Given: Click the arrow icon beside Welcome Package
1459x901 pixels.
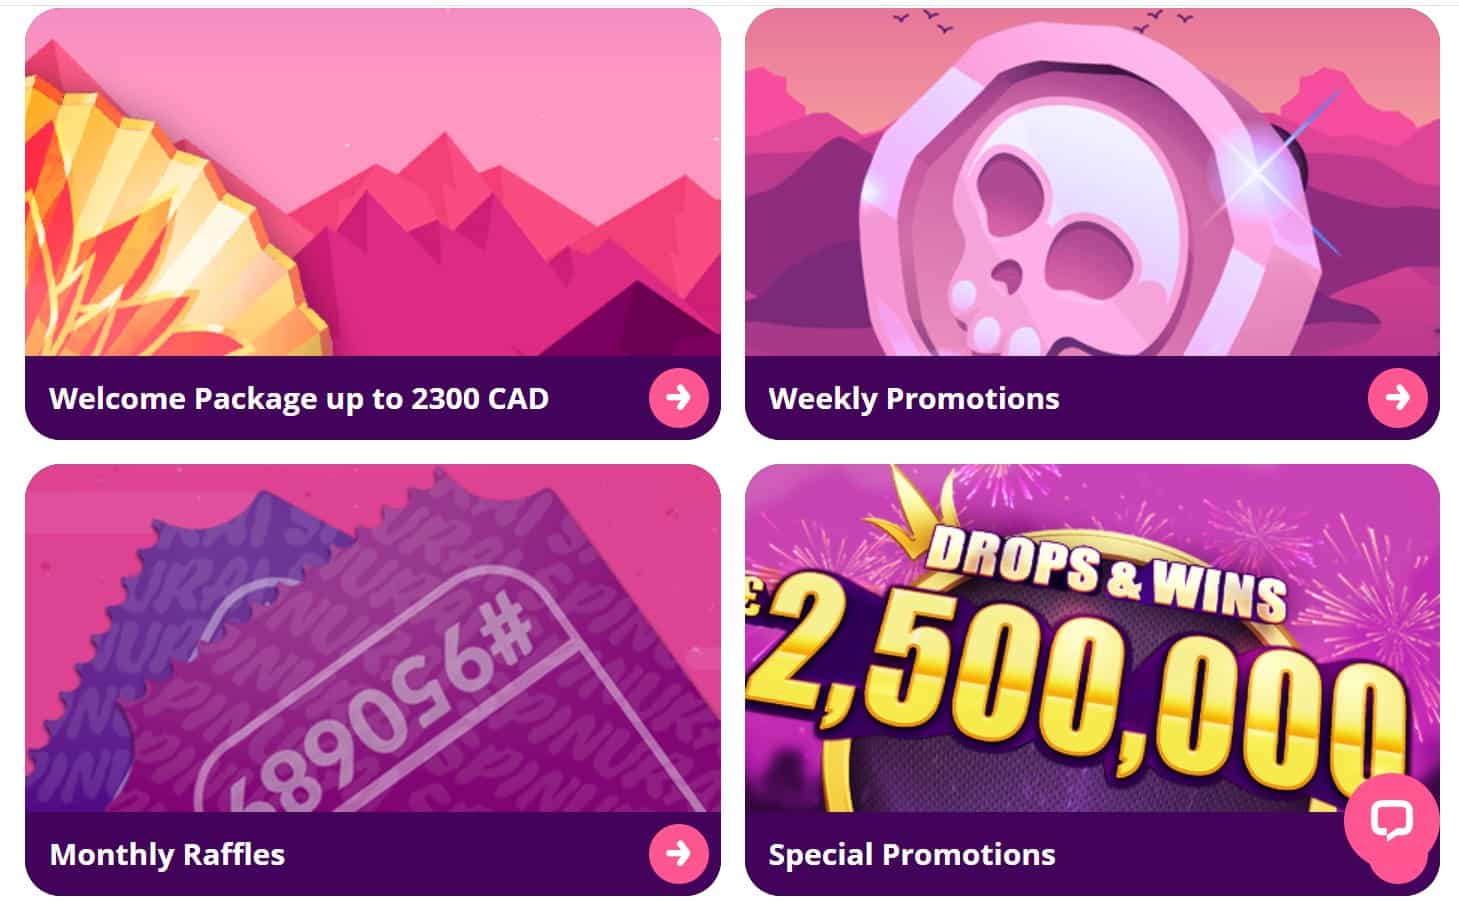Looking at the screenshot, I should [x=678, y=398].
